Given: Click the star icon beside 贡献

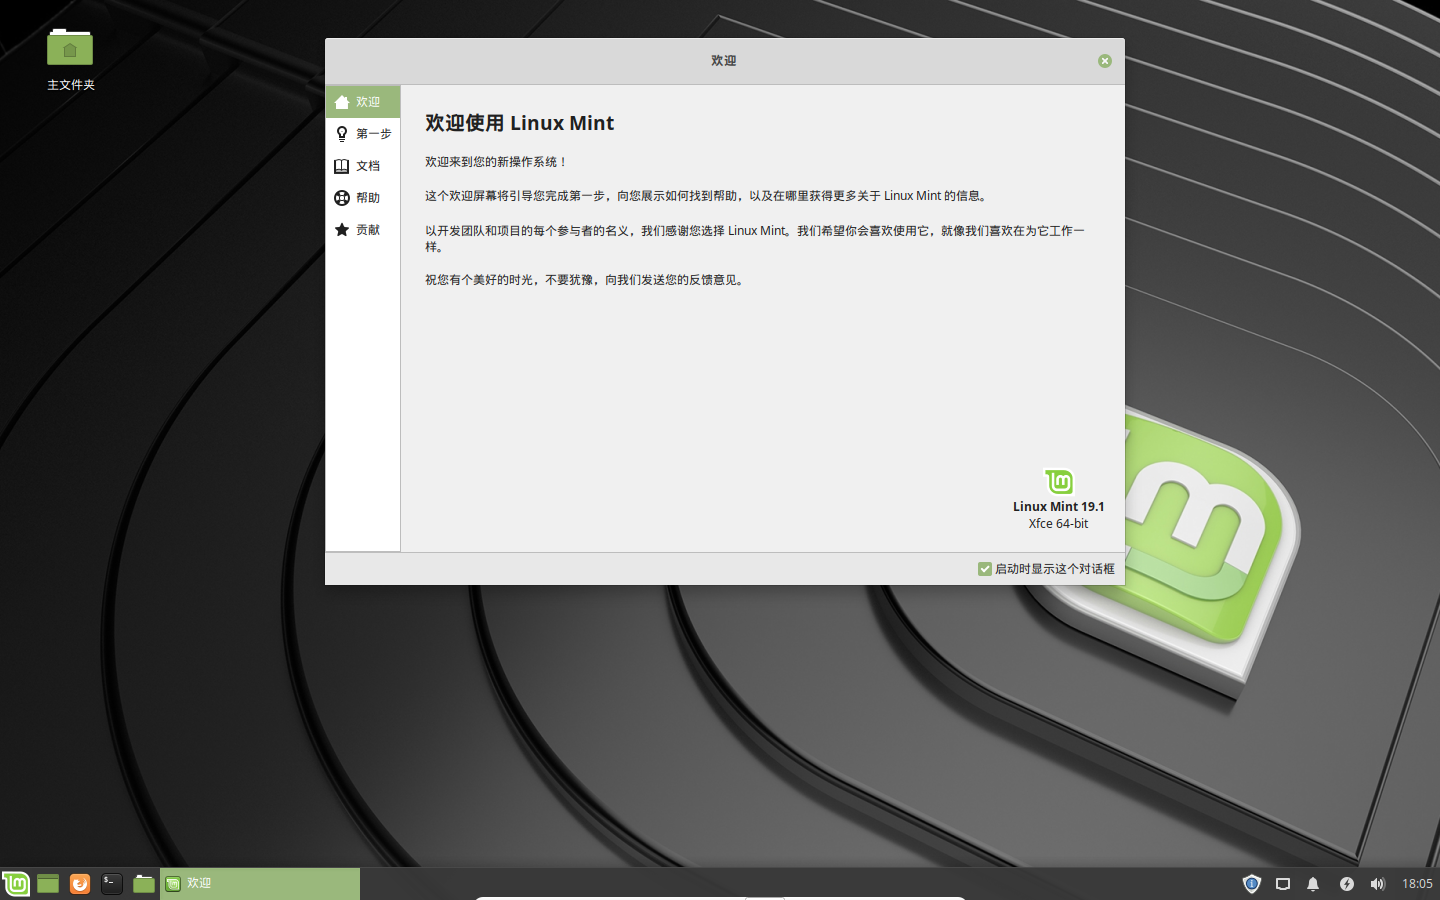Looking at the screenshot, I should tap(342, 229).
